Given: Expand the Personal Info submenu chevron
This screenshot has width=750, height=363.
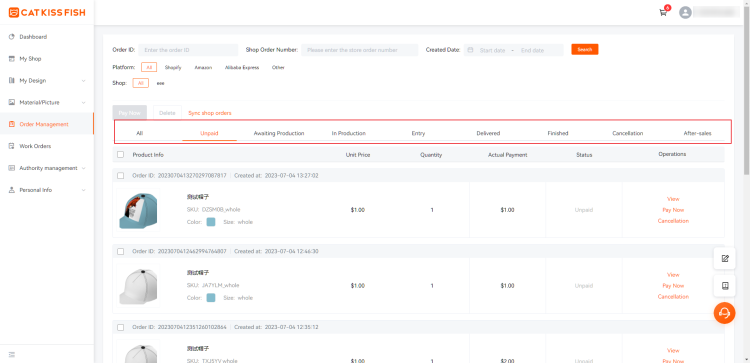Looking at the screenshot, I should 84,190.
